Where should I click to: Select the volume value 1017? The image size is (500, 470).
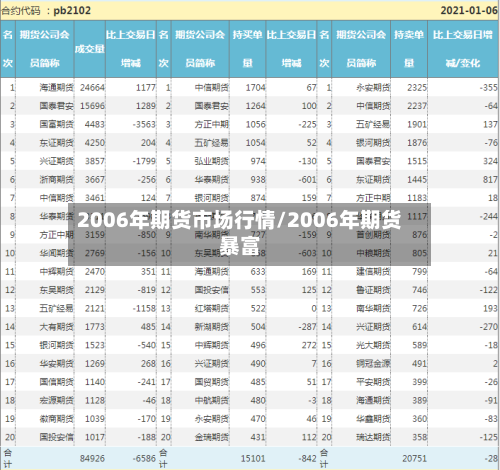pos(95,437)
